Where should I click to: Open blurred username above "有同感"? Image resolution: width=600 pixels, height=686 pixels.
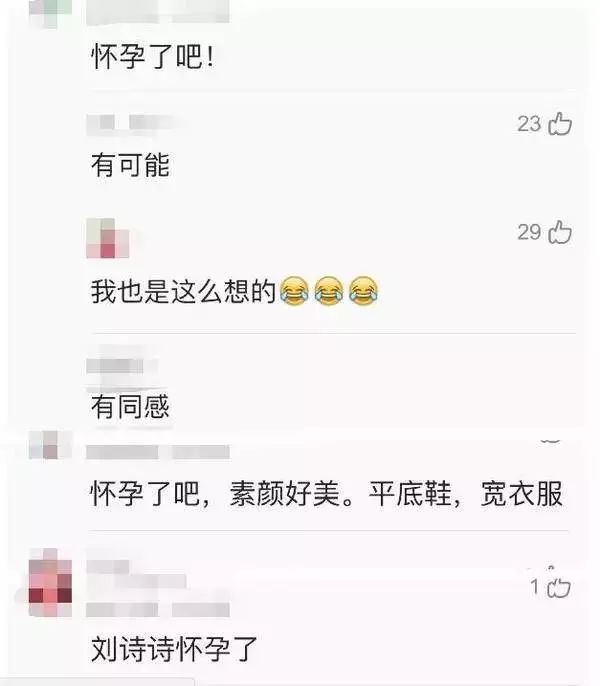point(115,366)
